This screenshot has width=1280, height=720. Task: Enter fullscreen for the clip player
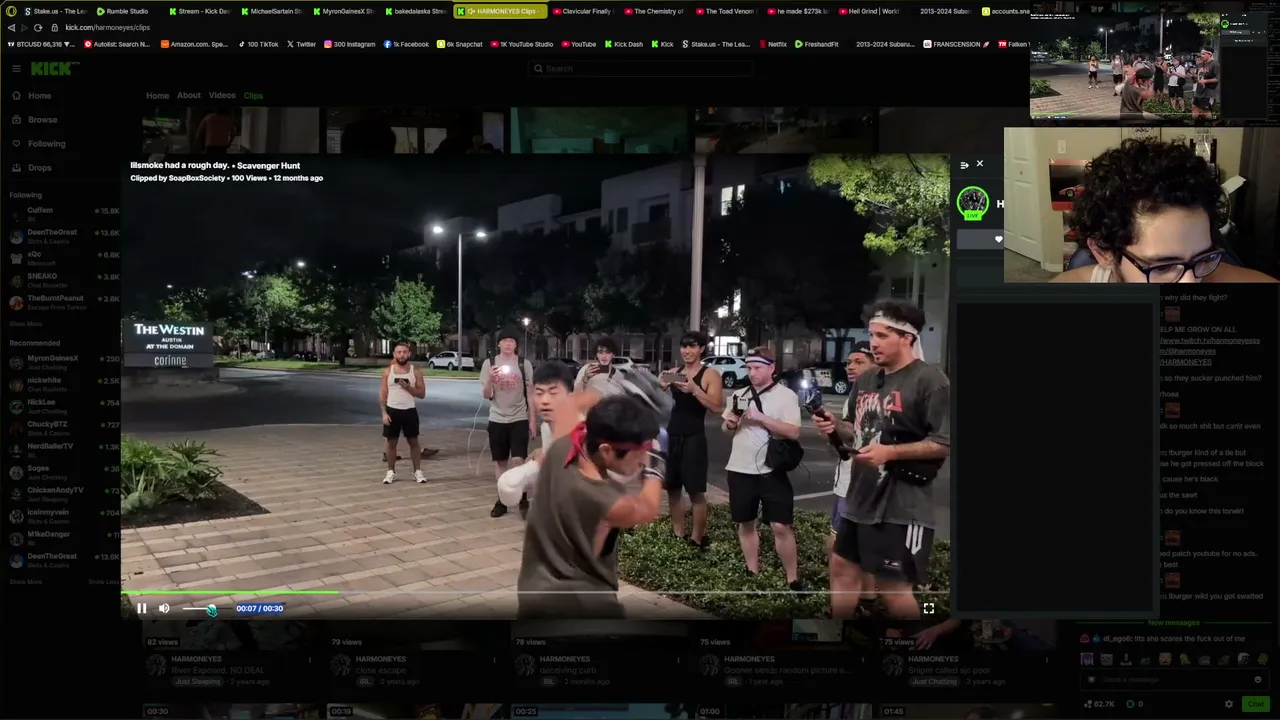[929, 608]
